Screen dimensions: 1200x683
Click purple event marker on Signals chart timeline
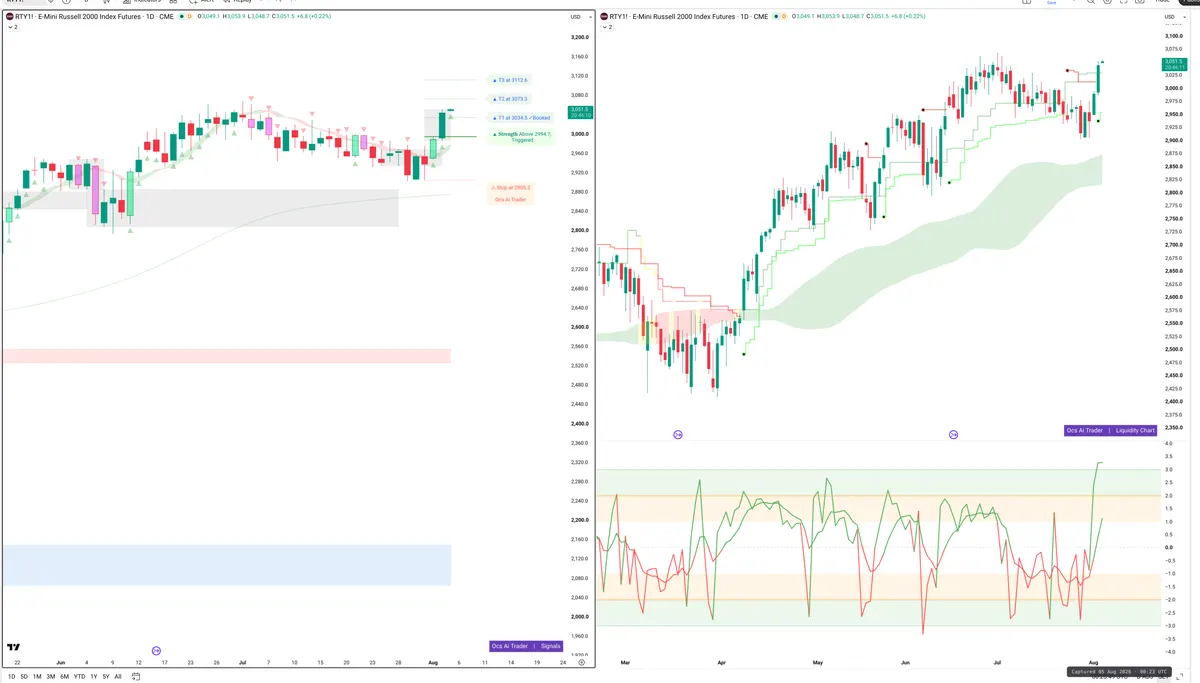[157, 650]
